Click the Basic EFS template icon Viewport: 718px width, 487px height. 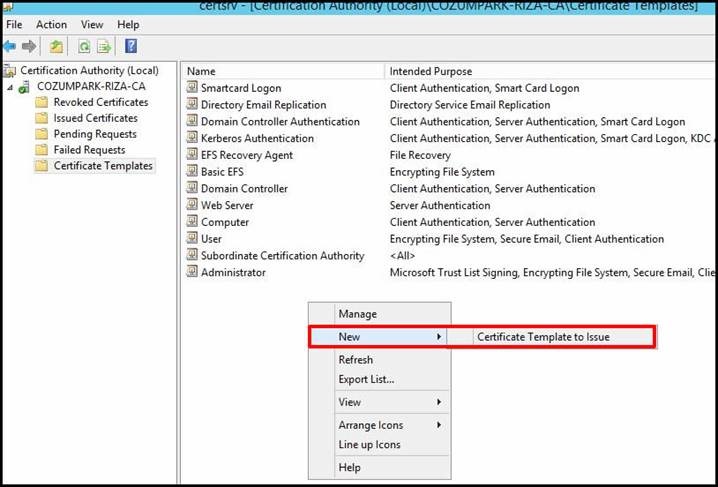192,172
